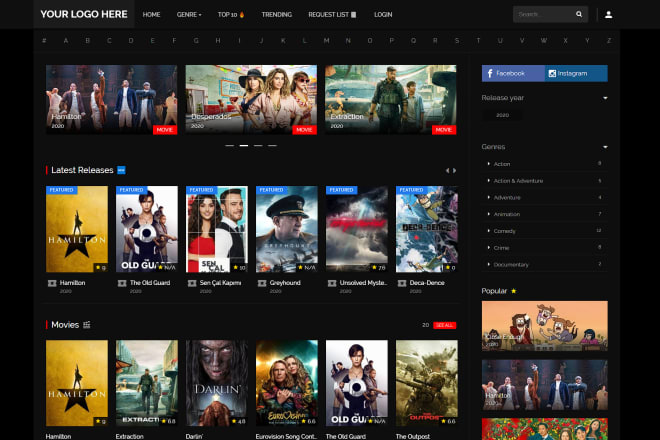660x440 pixels.
Task: Filter titles by letter M
Action: 326,40
